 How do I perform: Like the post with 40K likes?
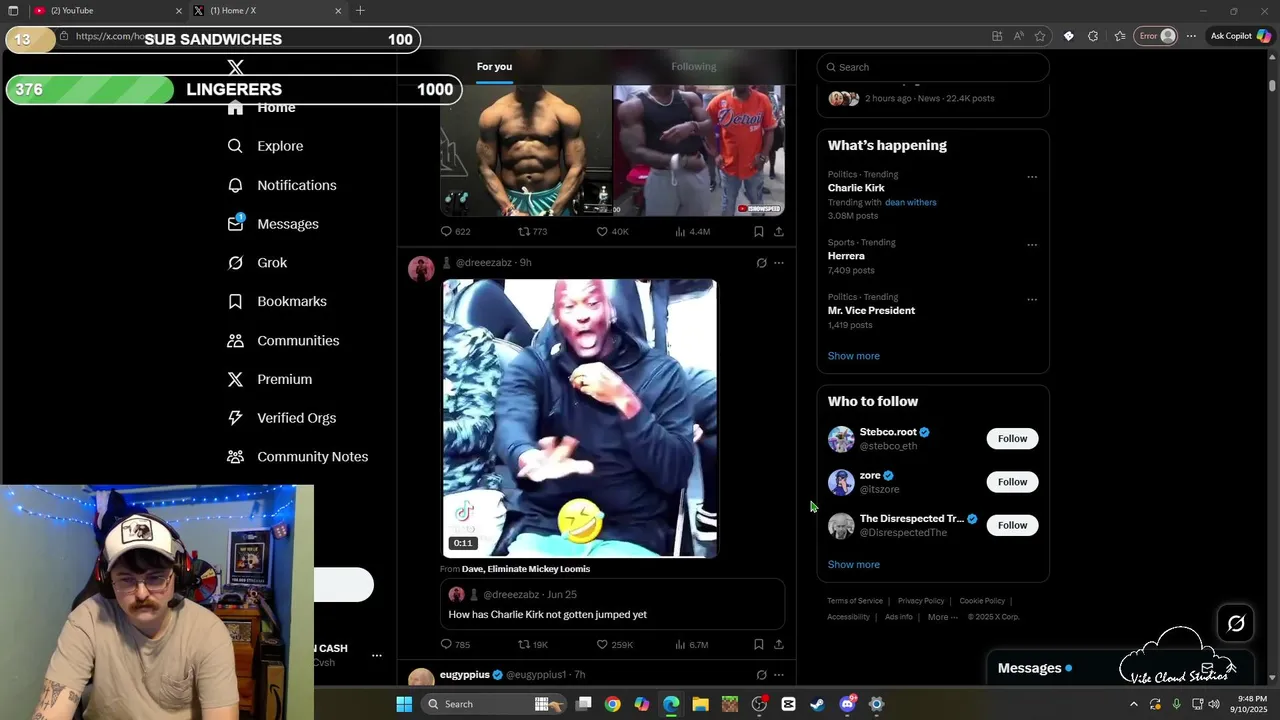tap(612, 231)
